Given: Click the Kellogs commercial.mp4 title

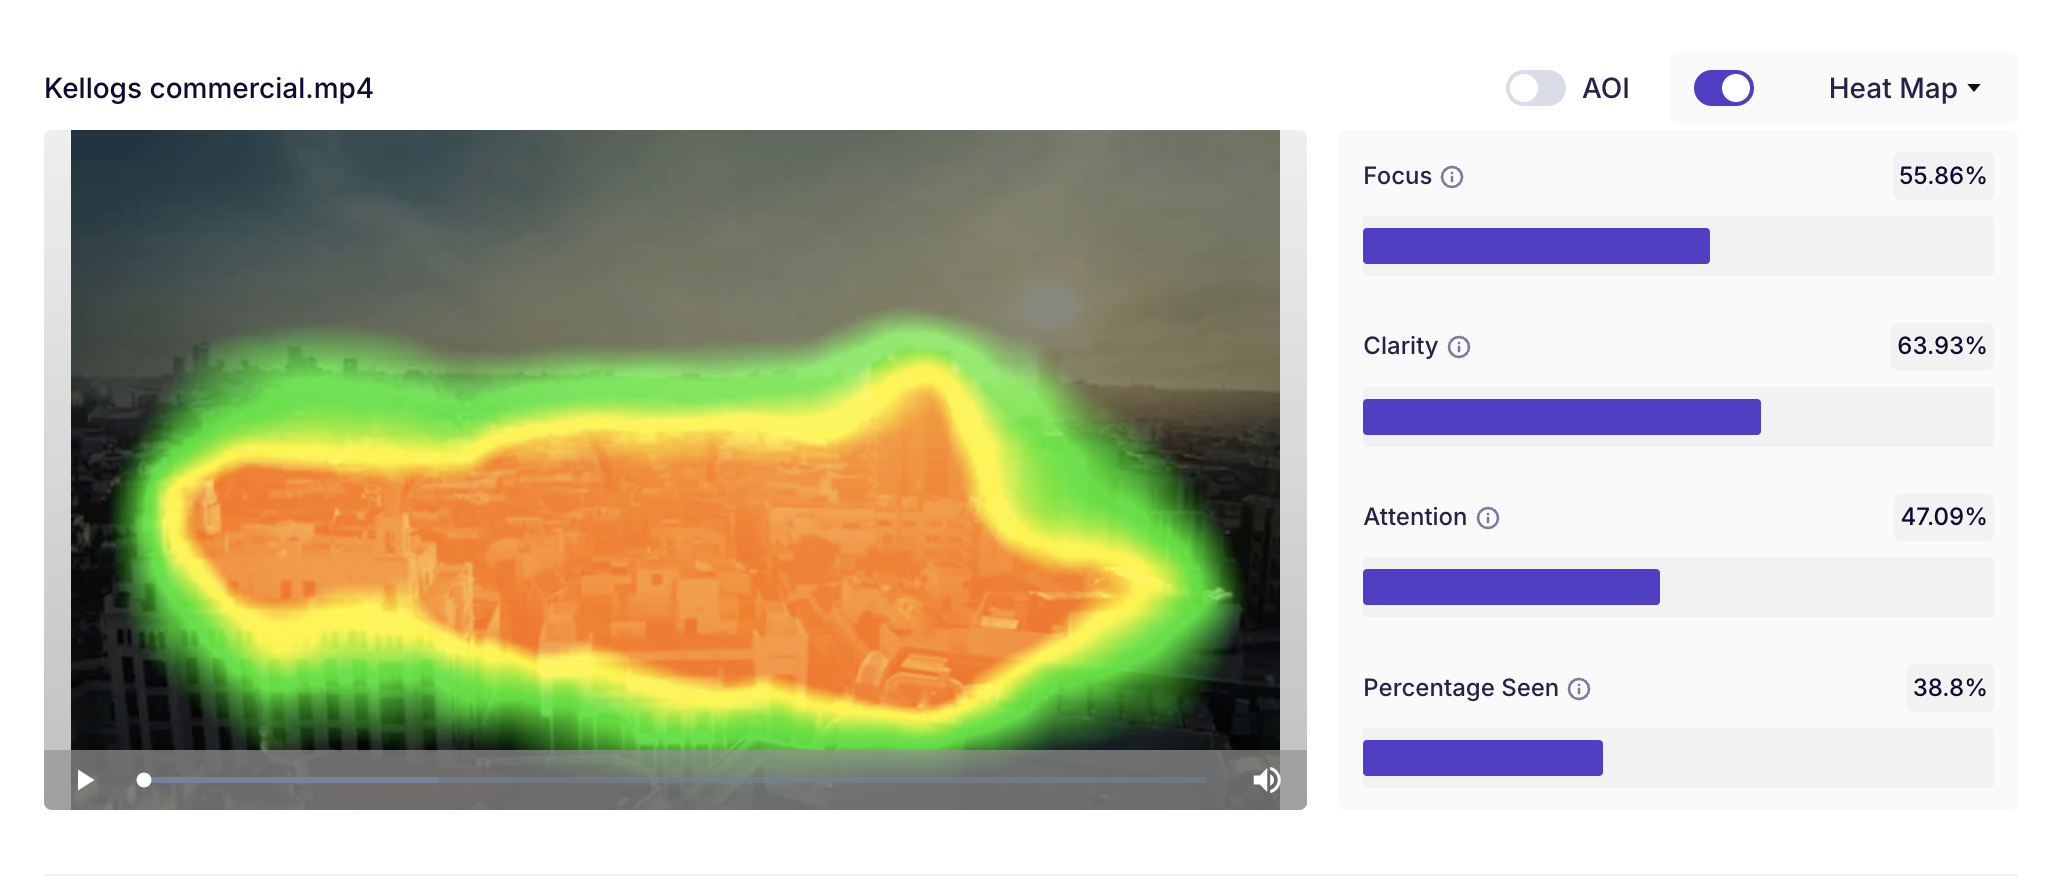Looking at the screenshot, I should click(209, 88).
